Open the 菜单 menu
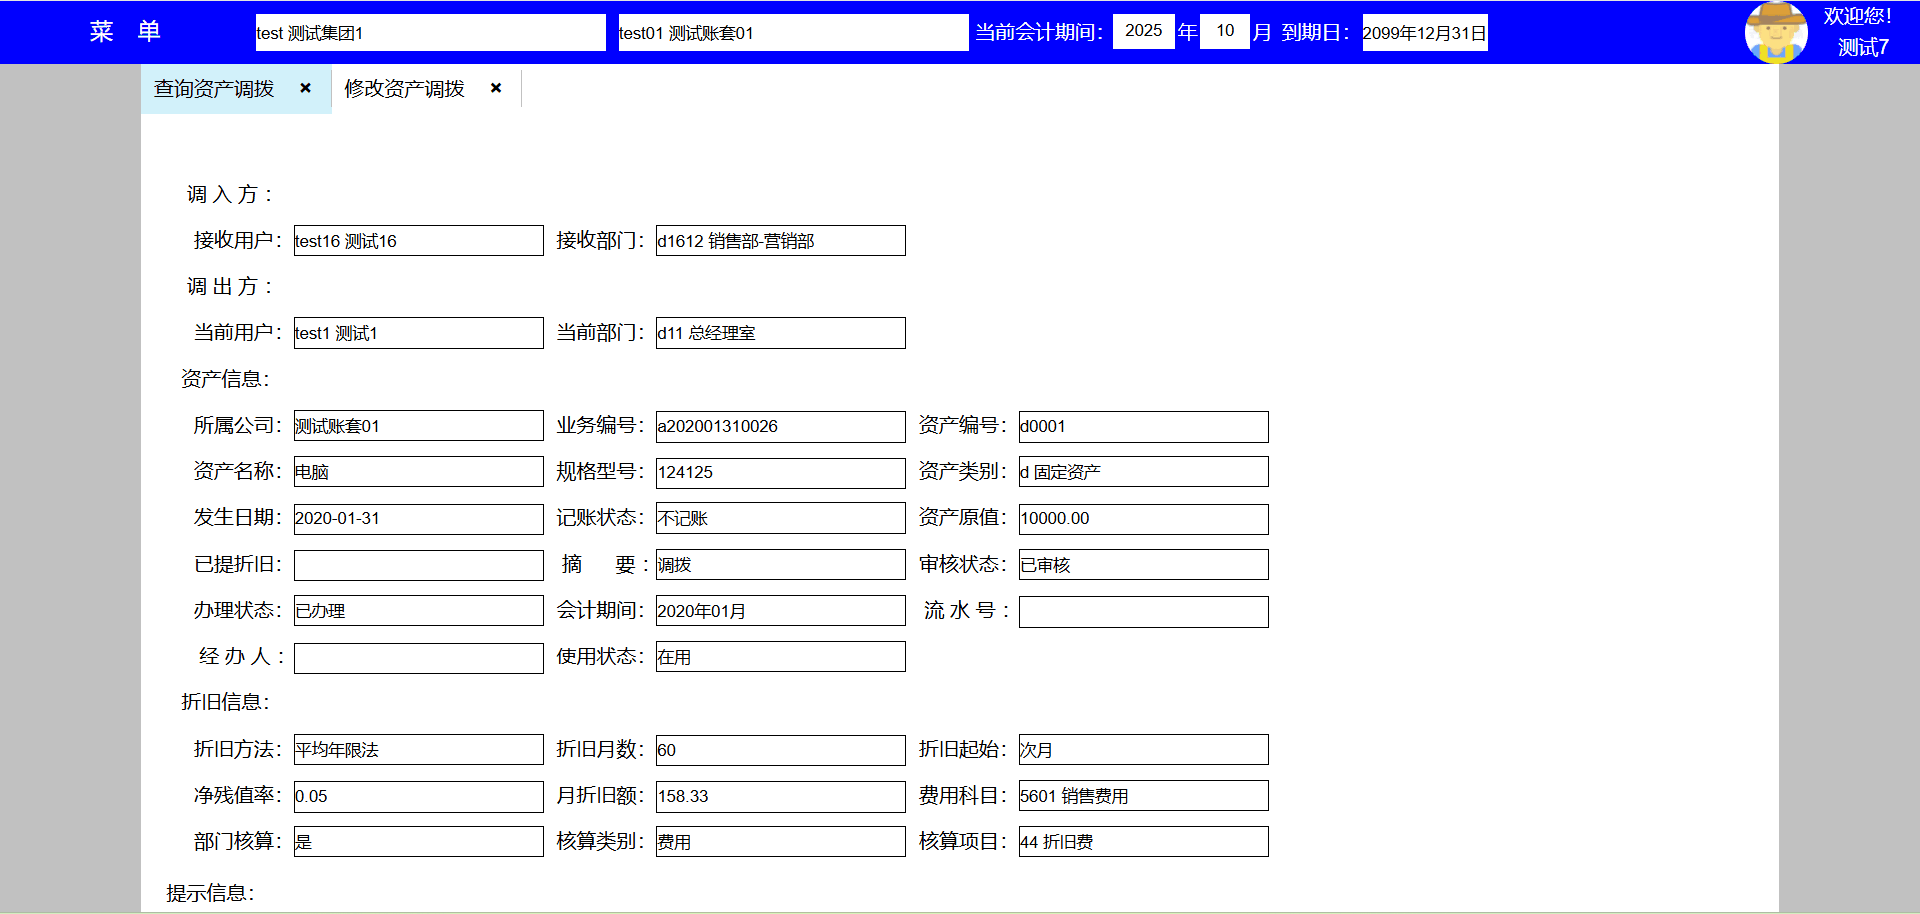This screenshot has width=1920, height=914. (125, 32)
